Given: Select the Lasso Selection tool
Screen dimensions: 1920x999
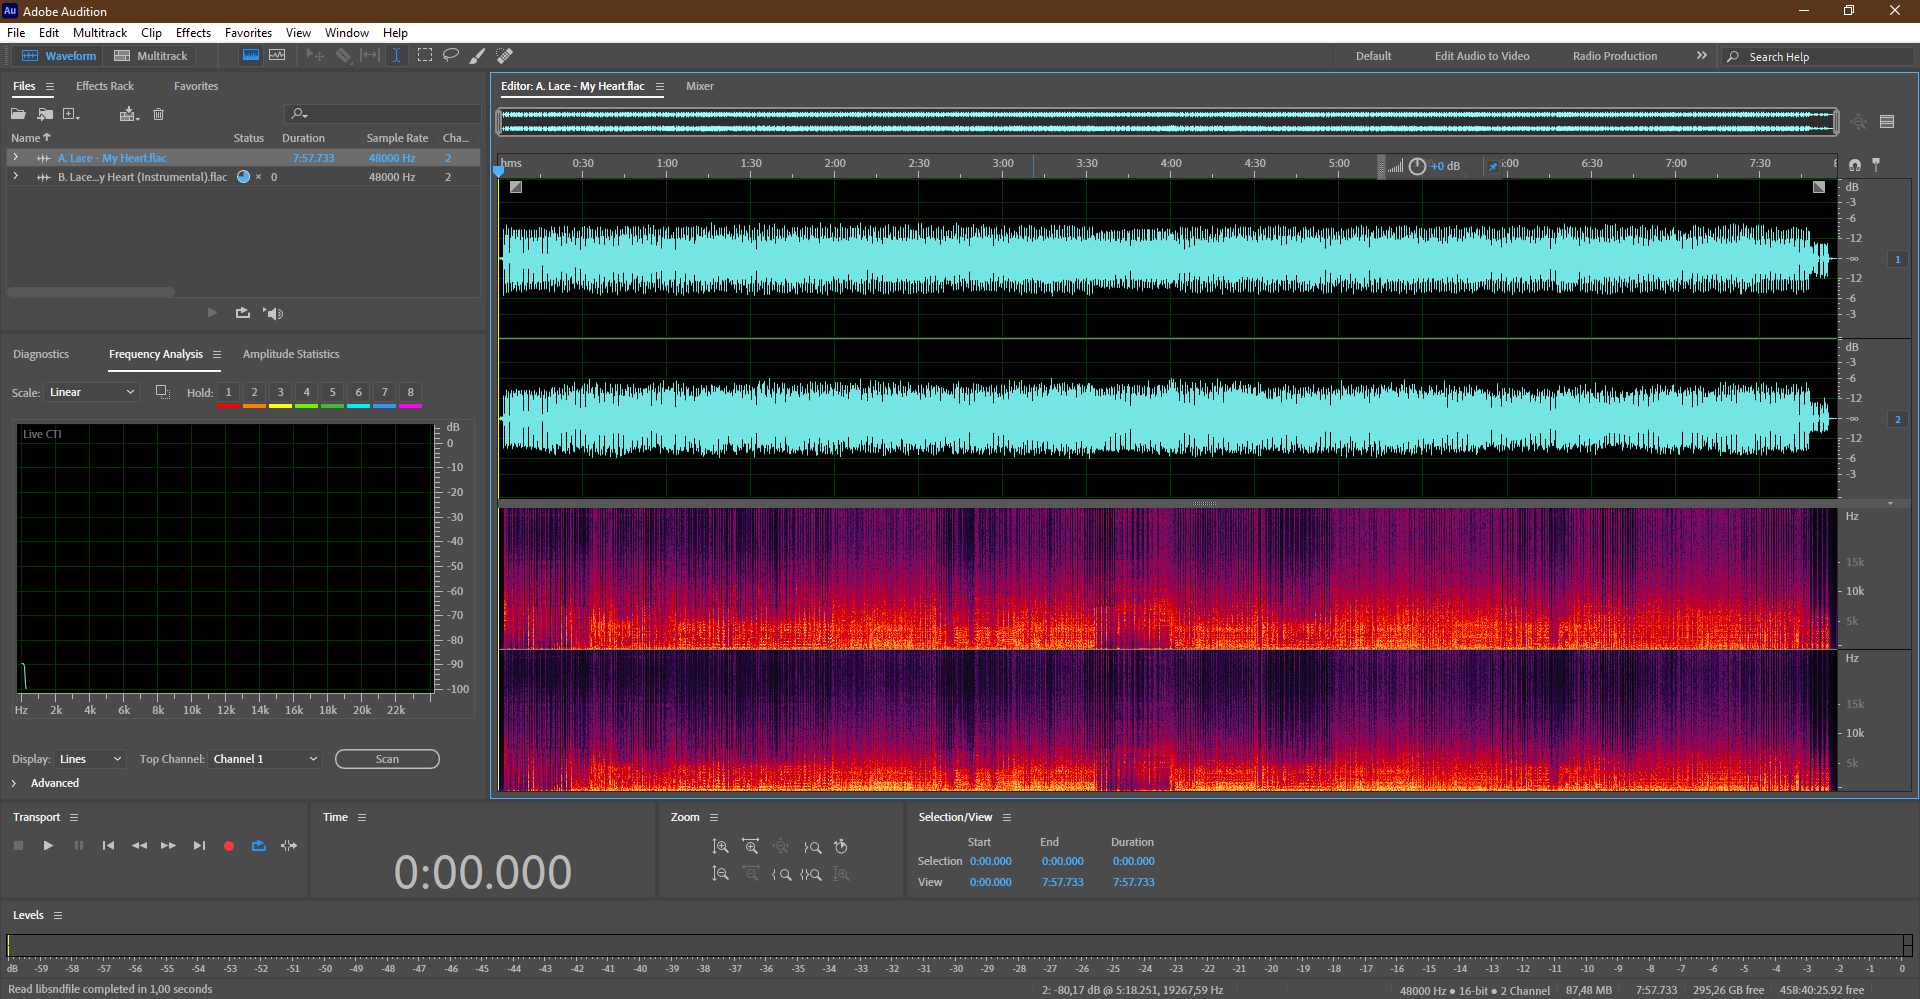Looking at the screenshot, I should [x=451, y=56].
